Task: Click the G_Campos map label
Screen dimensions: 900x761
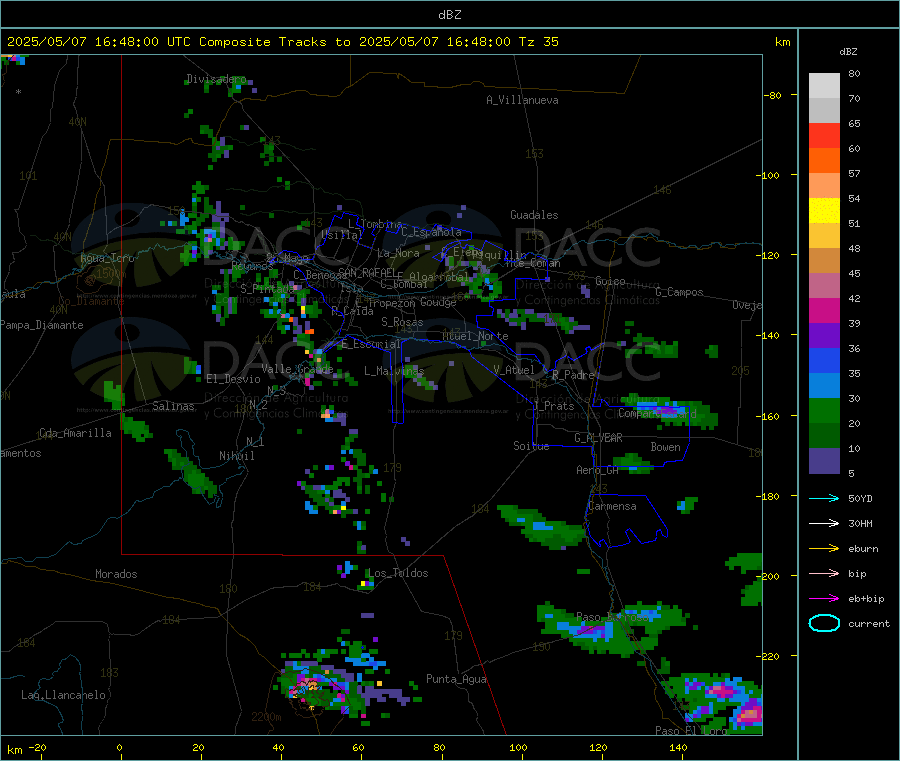Action: (x=680, y=292)
